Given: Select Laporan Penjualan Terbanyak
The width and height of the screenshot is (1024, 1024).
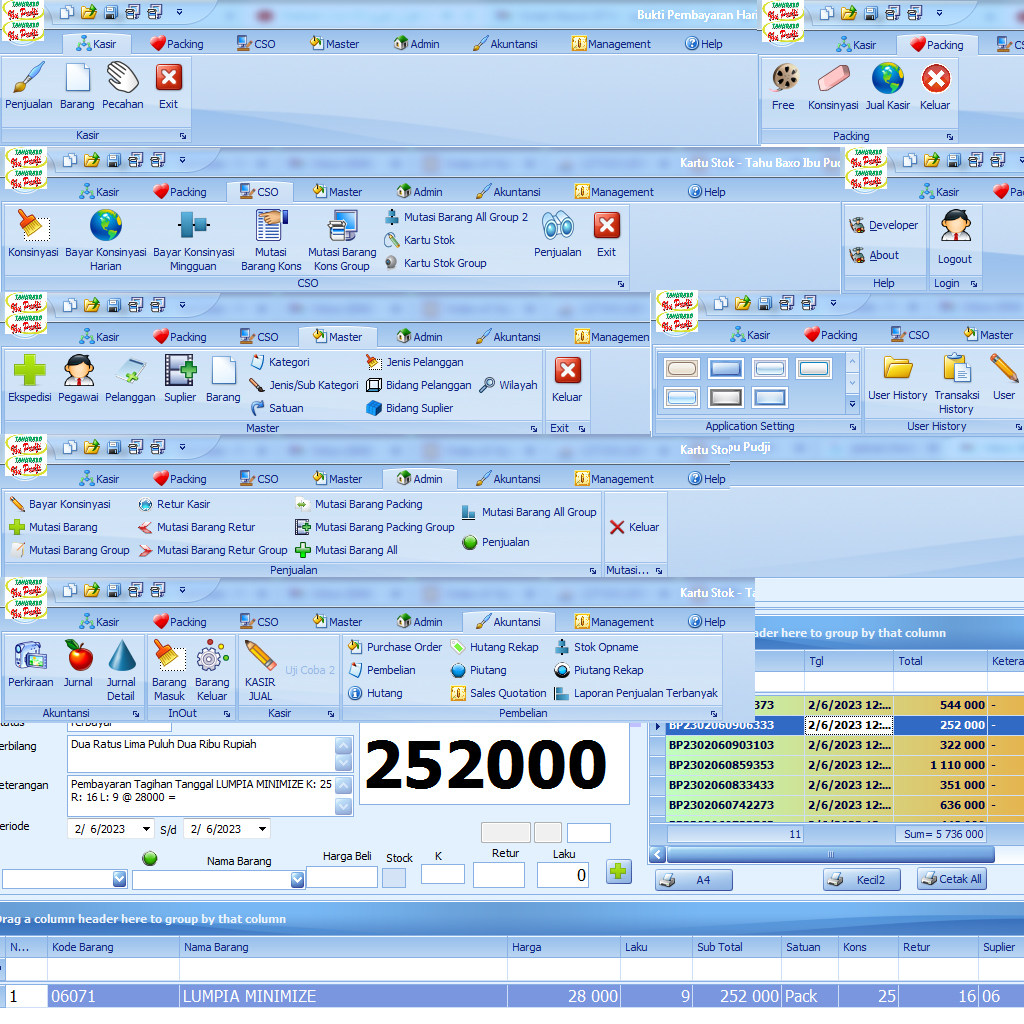Looking at the screenshot, I should click(x=645, y=693).
